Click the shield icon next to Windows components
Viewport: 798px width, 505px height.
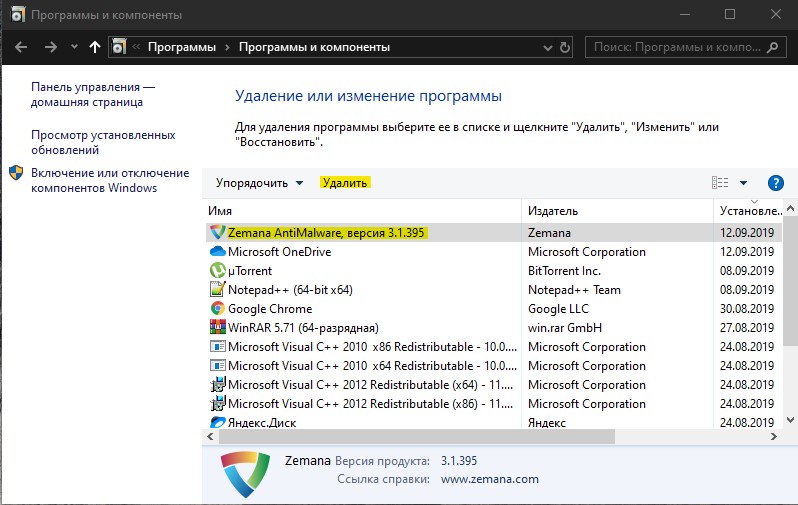click(16, 173)
